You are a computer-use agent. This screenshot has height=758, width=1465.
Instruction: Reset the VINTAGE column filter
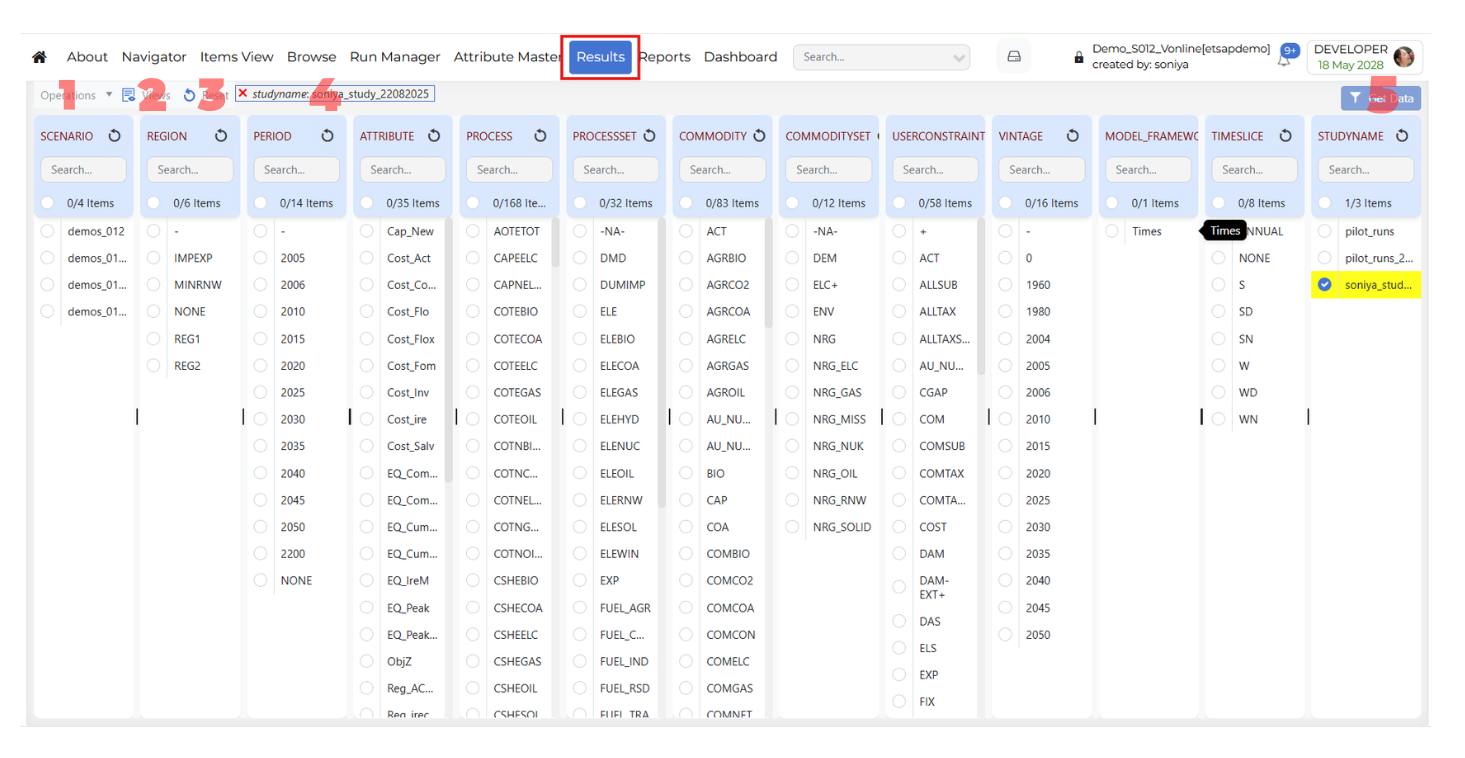[x=1072, y=136]
